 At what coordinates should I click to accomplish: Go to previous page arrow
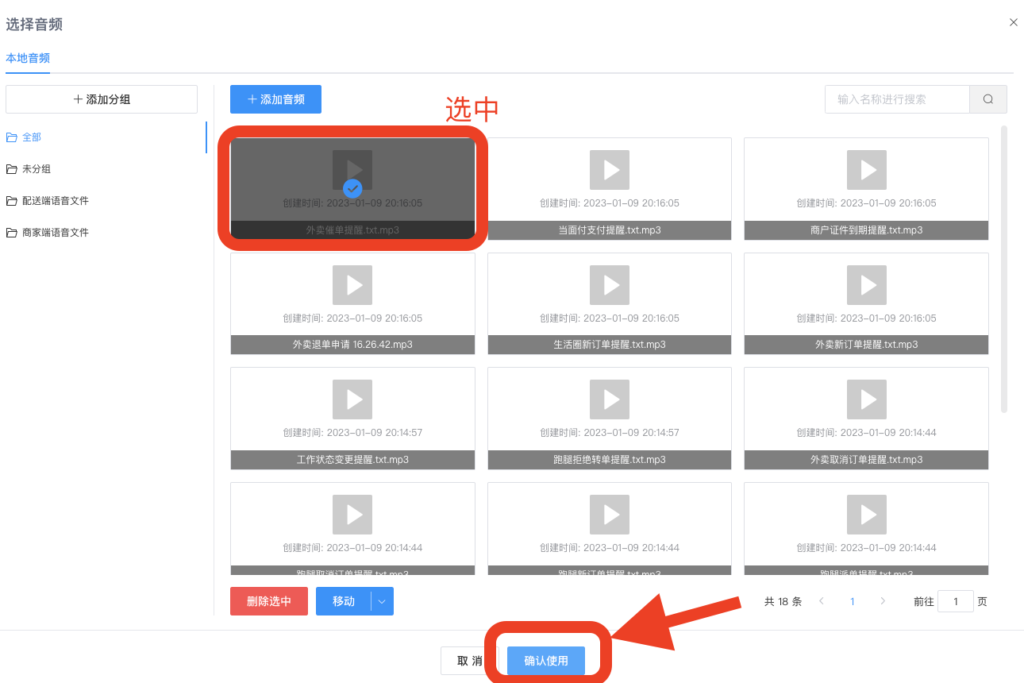[x=822, y=601]
